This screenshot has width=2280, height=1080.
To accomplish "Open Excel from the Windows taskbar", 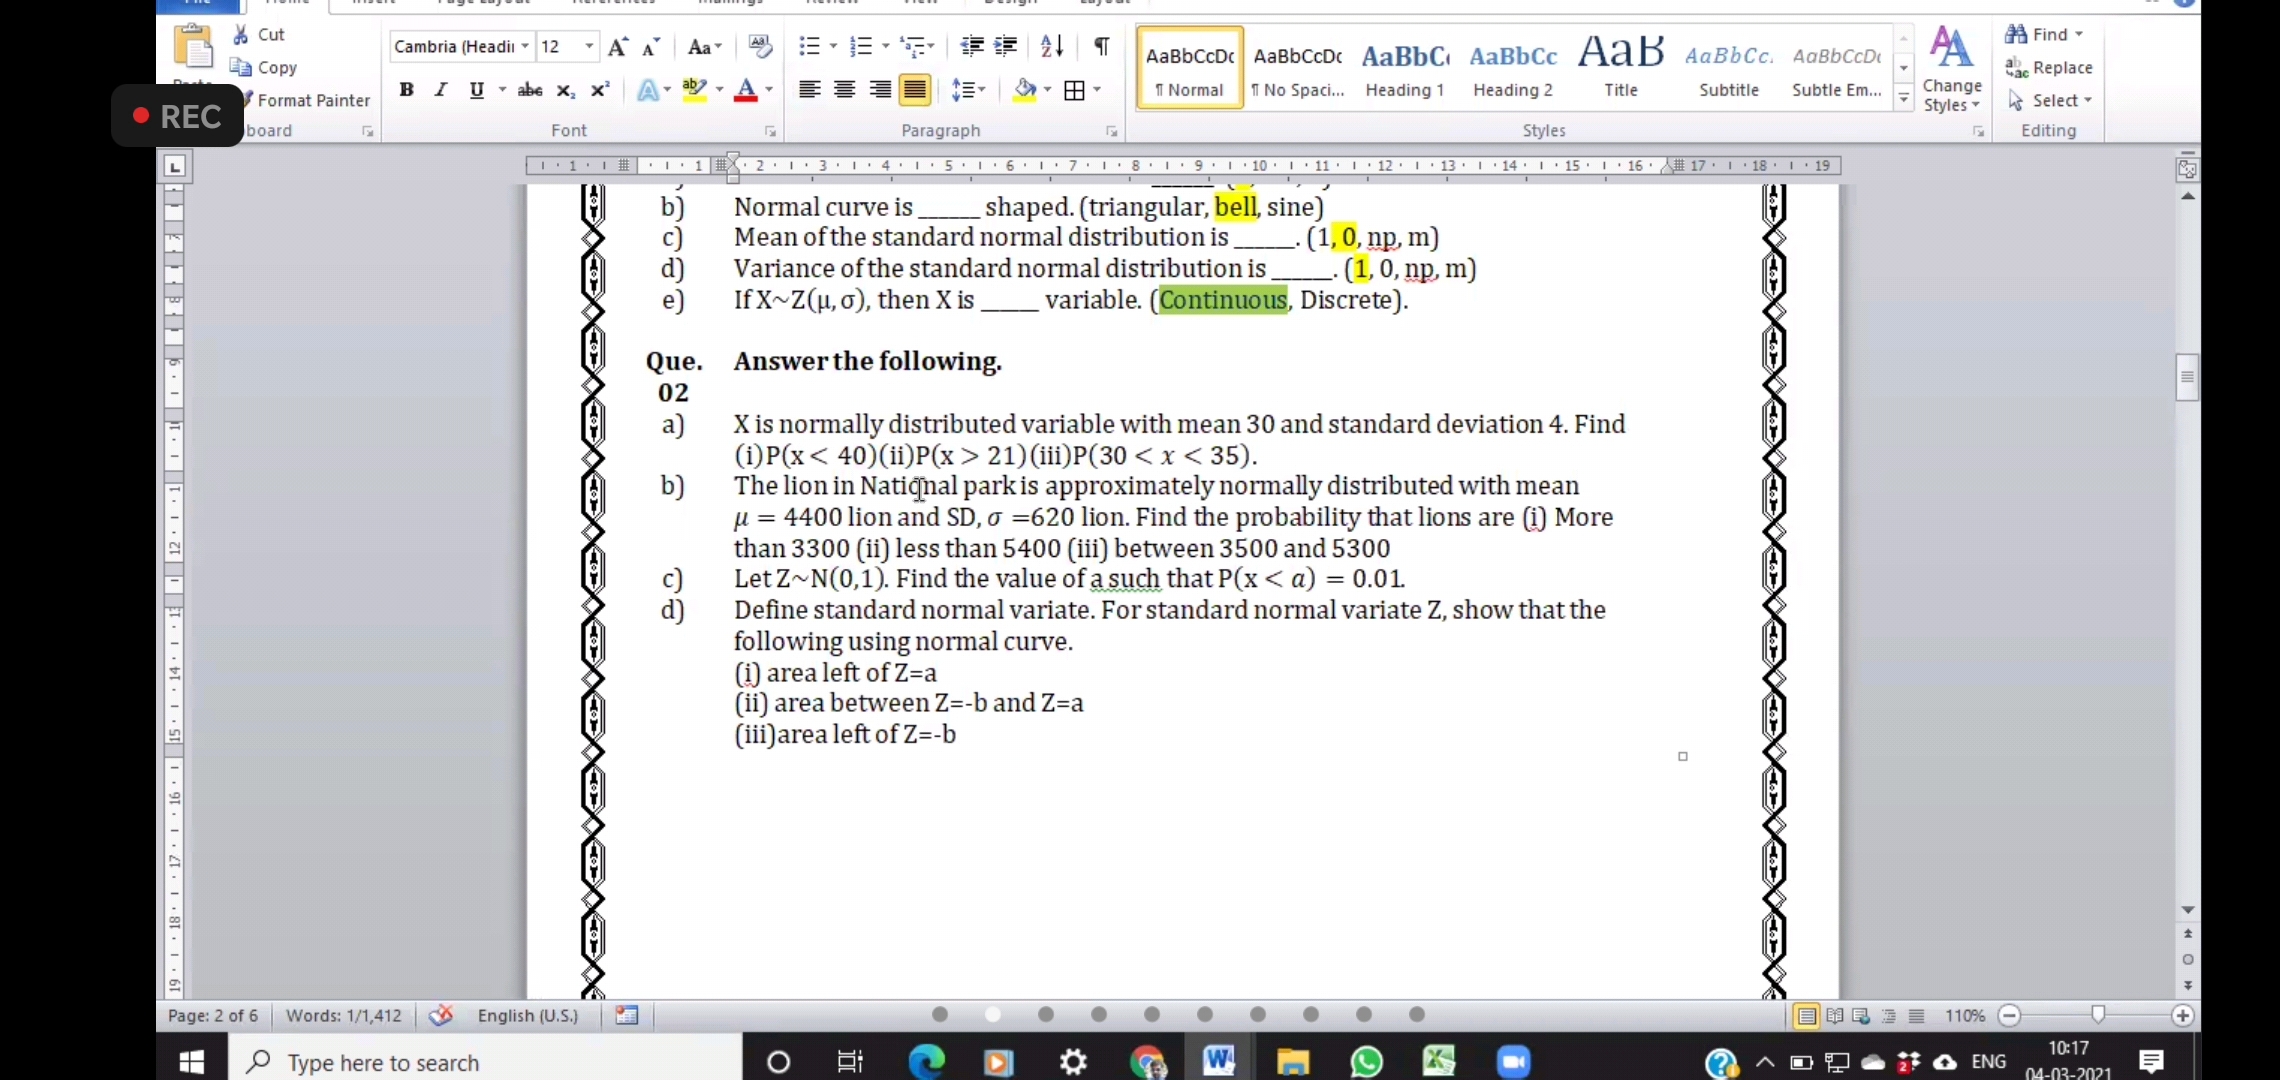I will pos(1439,1061).
